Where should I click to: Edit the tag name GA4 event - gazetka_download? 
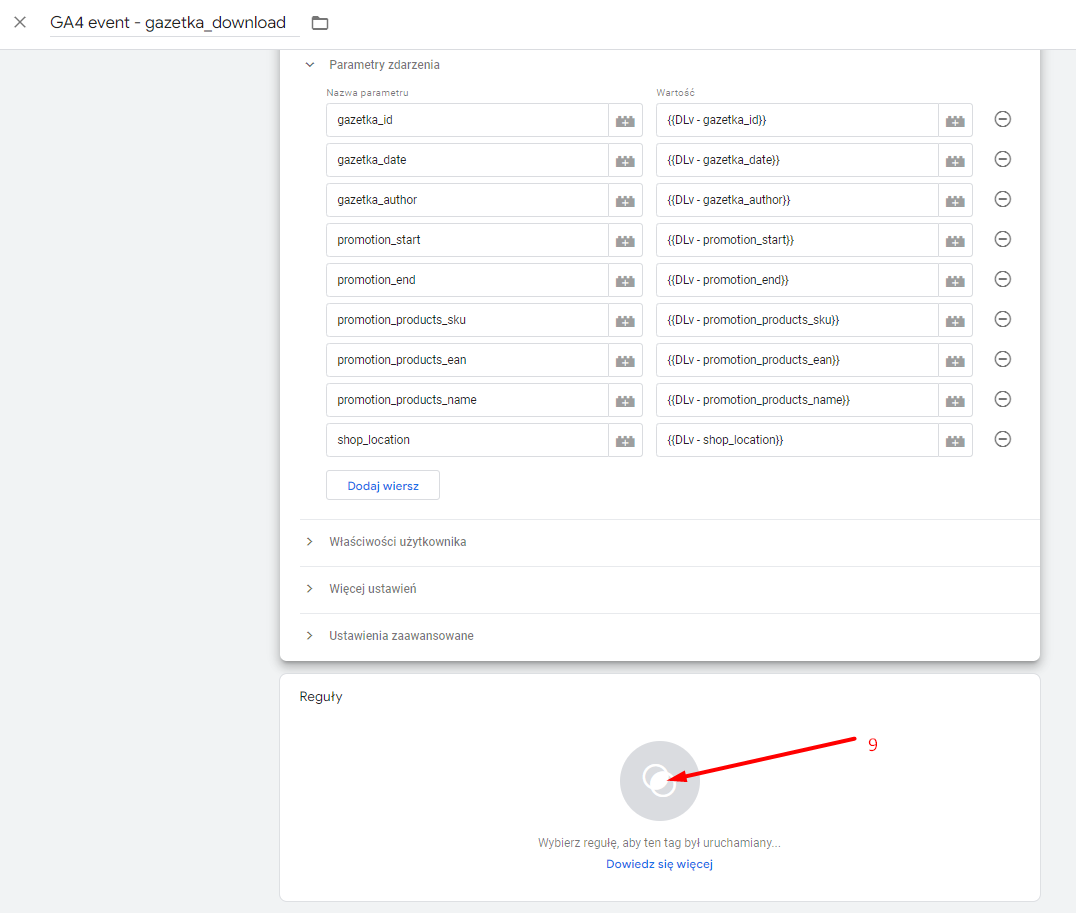click(168, 23)
